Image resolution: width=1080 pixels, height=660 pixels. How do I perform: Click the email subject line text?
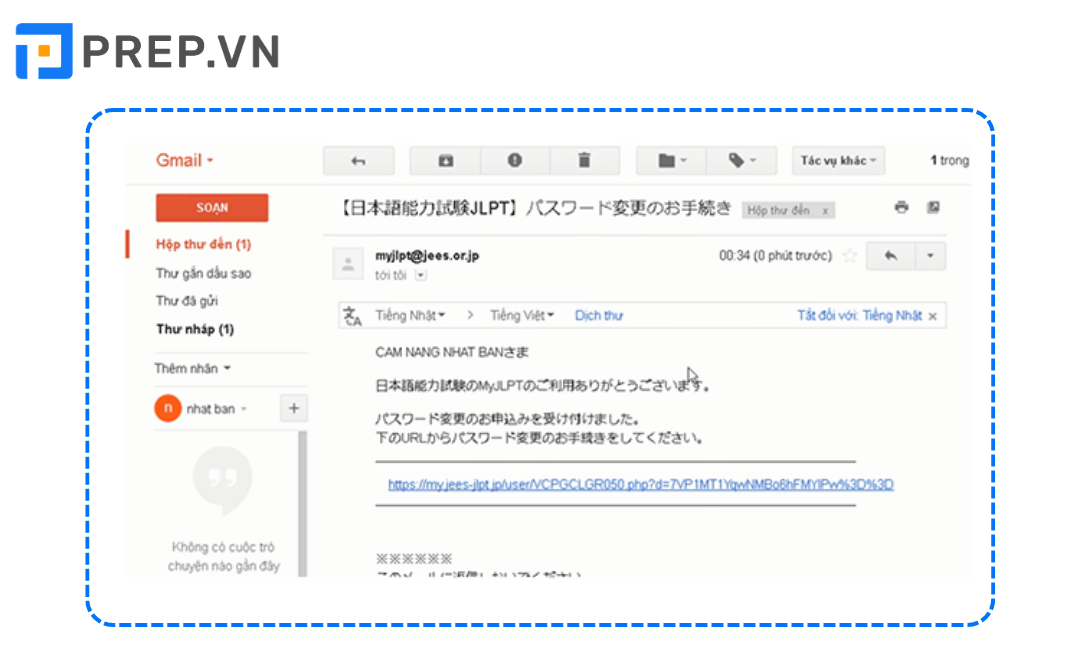(x=534, y=208)
